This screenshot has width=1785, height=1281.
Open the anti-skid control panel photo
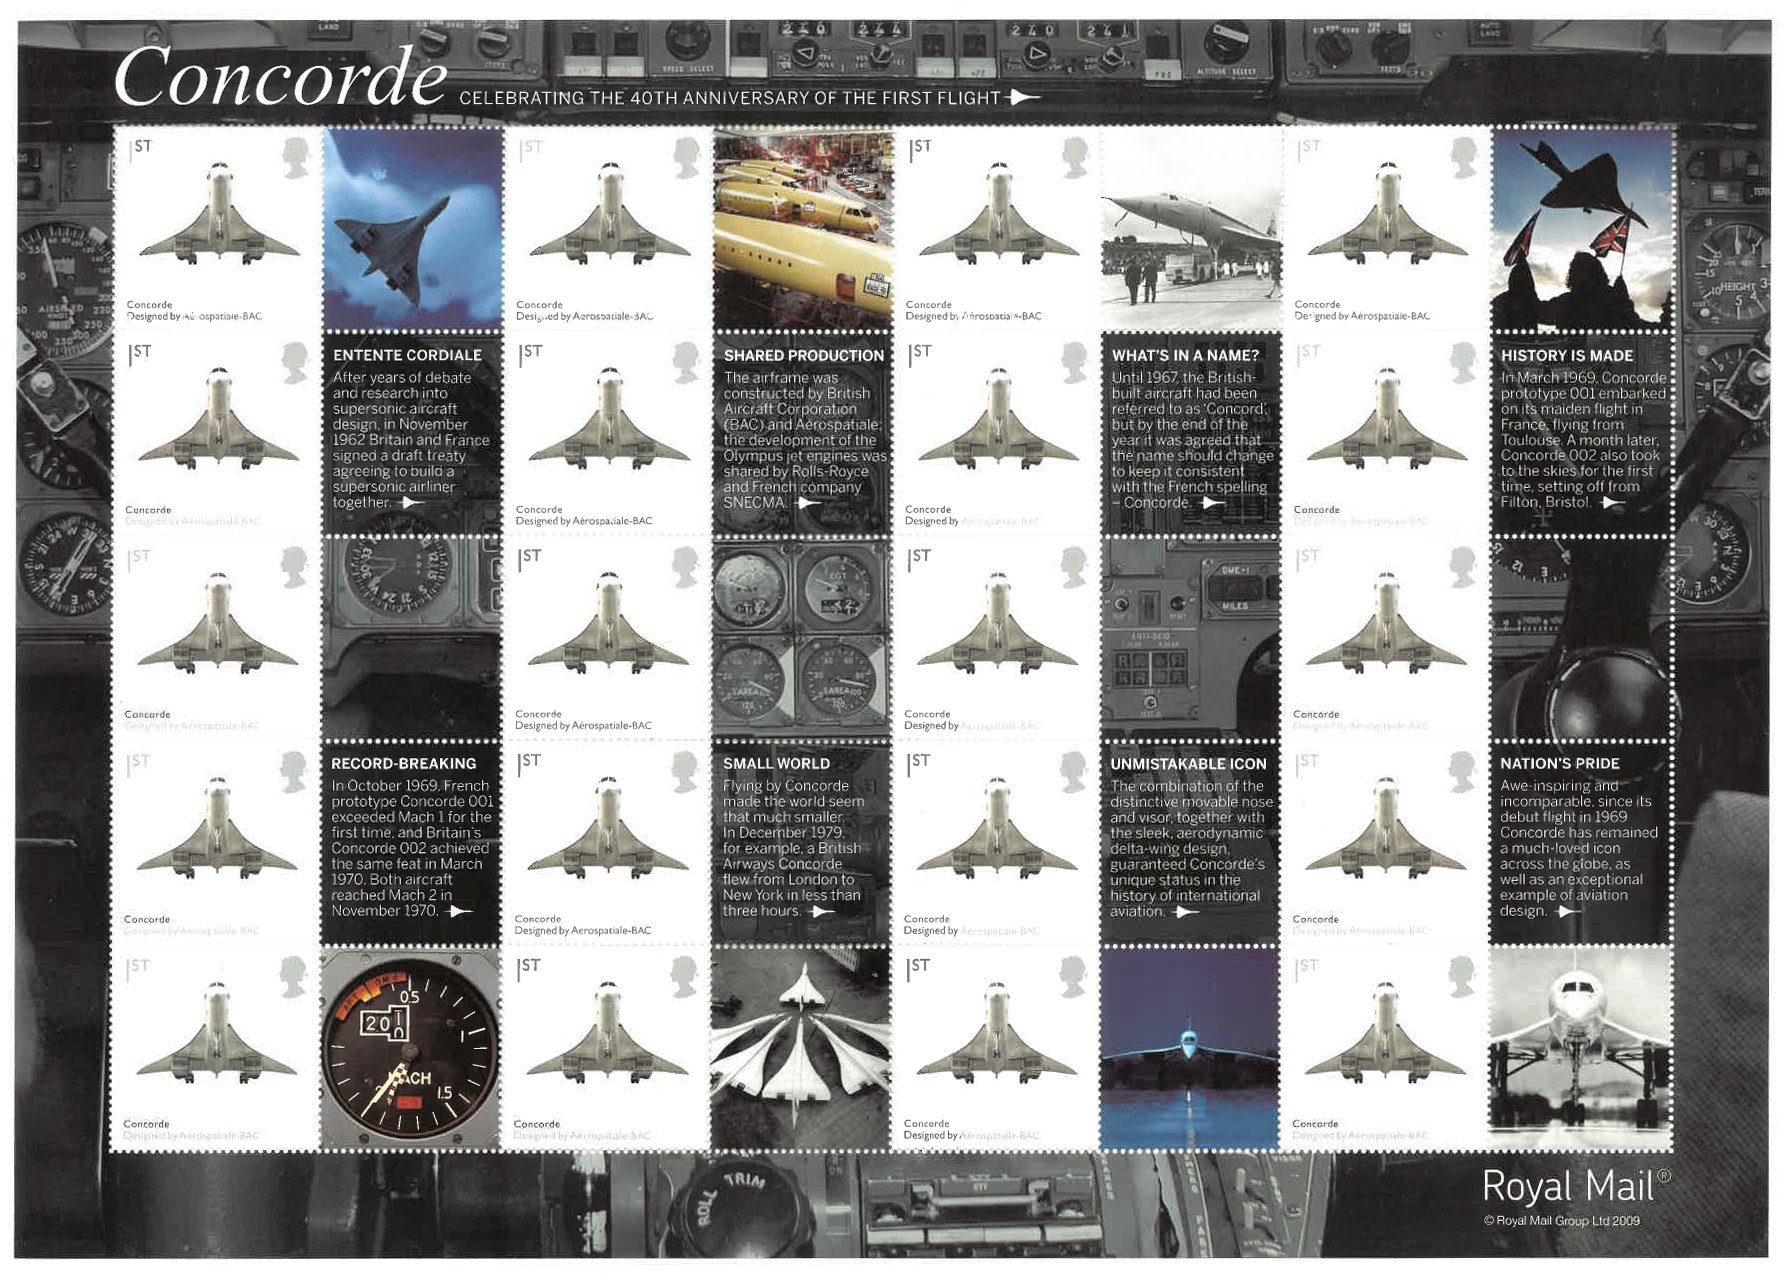pos(1190,639)
